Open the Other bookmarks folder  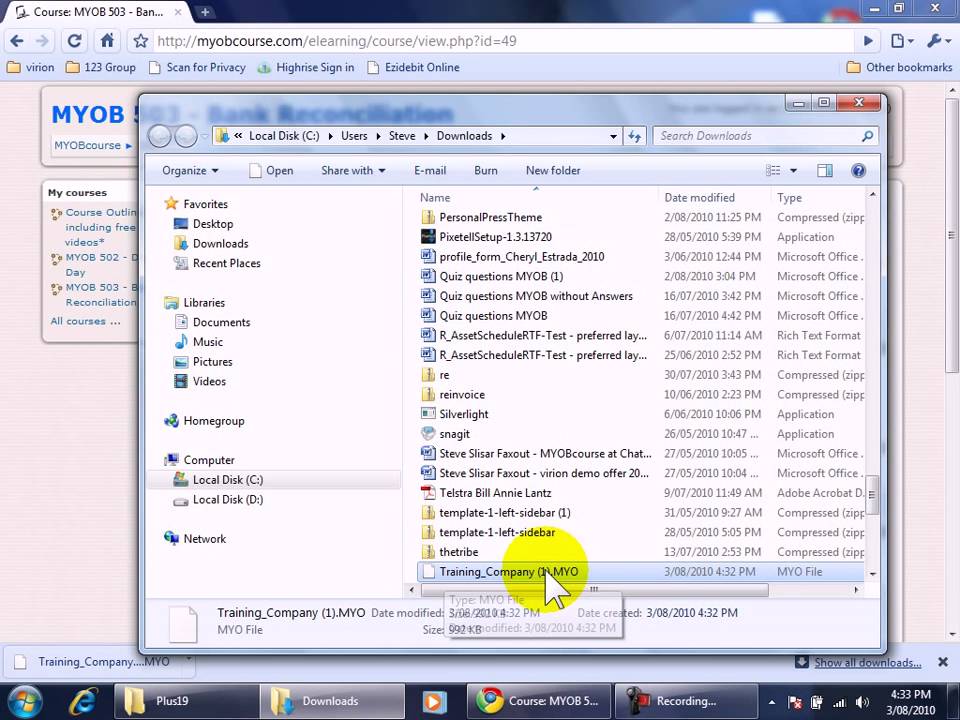coord(899,67)
